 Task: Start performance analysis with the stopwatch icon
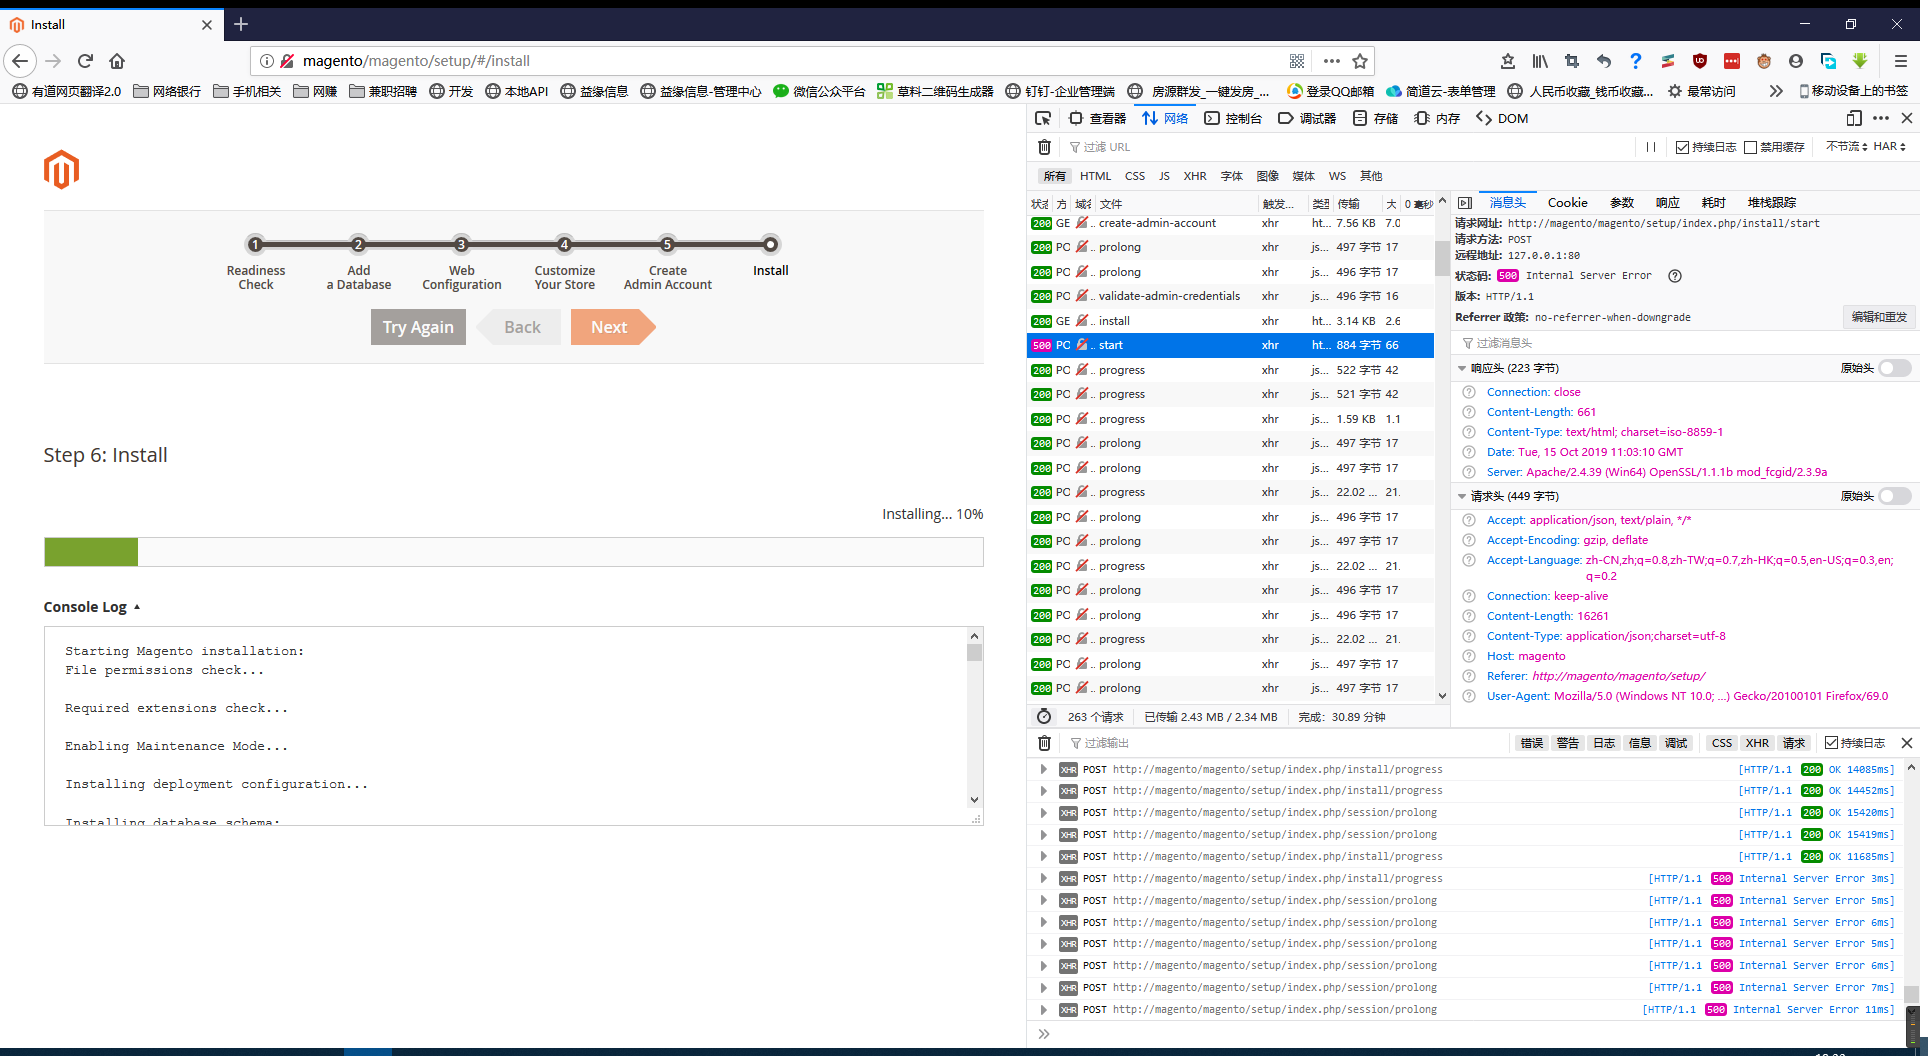pyautogui.click(x=1044, y=717)
